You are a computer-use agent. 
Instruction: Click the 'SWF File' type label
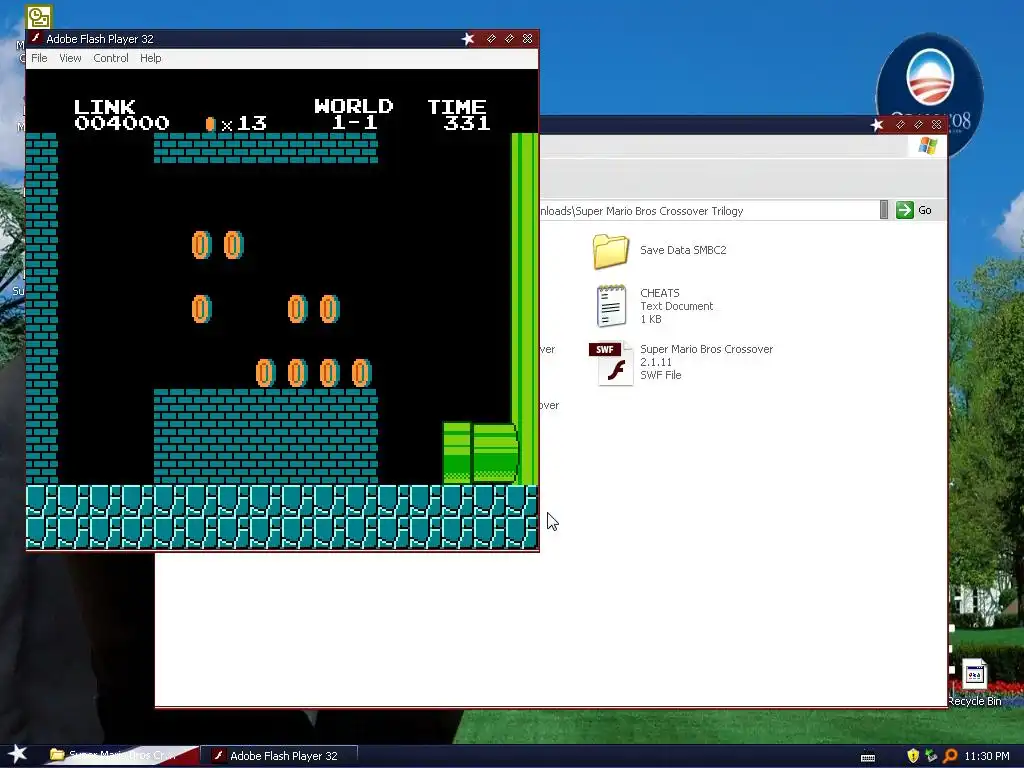[x=660, y=375]
